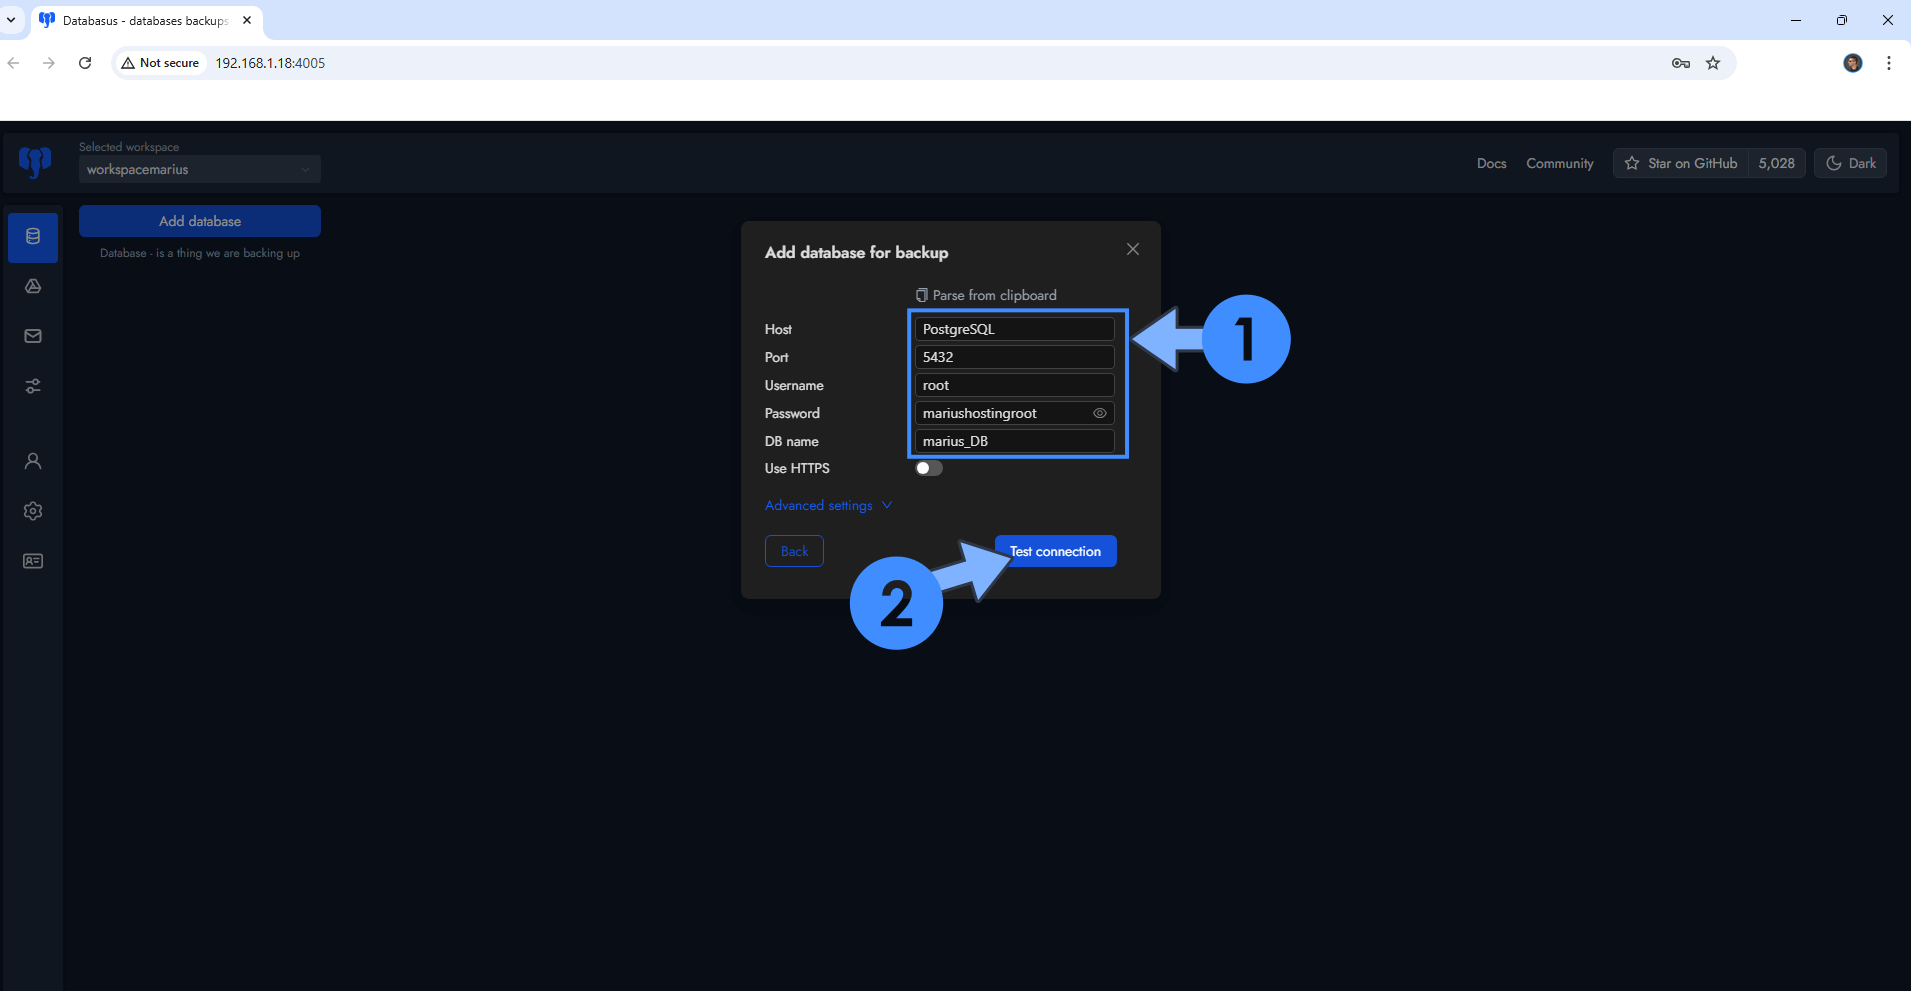1911x991 pixels.
Task: Open the Google Drive storage section in sidebar
Action: click(32, 286)
